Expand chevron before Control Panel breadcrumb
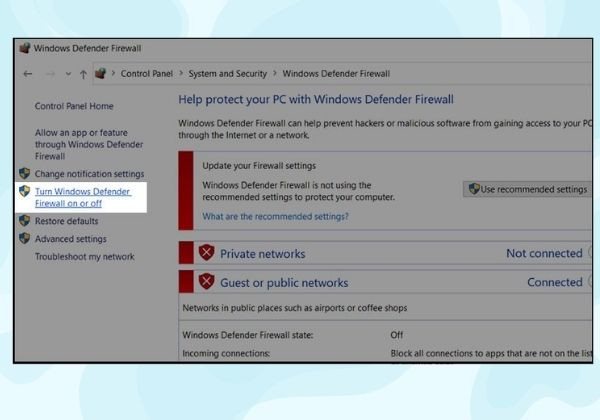Screen dimensions: 600x420 point(113,73)
